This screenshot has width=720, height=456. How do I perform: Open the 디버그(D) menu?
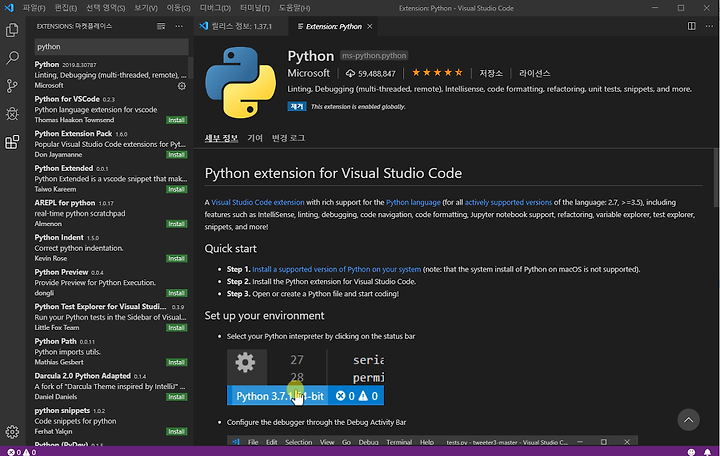click(215, 8)
